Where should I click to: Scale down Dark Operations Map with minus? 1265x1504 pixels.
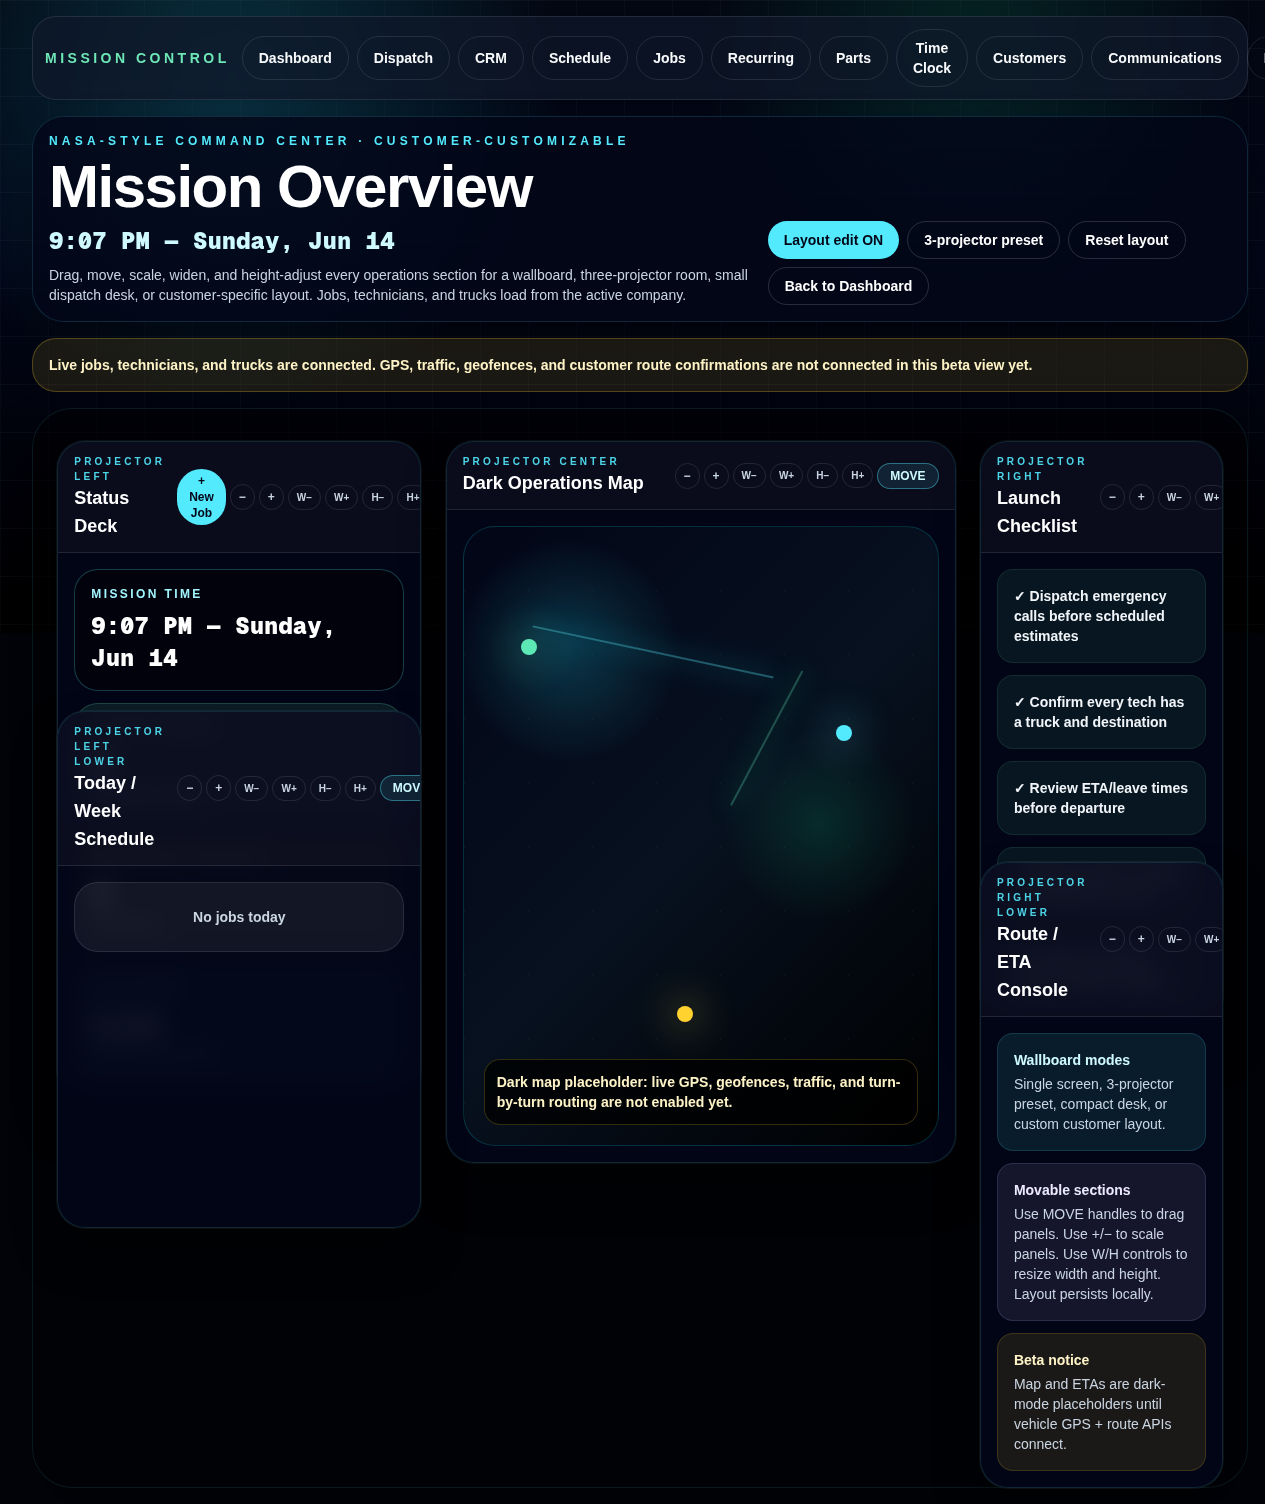(x=687, y=476)
